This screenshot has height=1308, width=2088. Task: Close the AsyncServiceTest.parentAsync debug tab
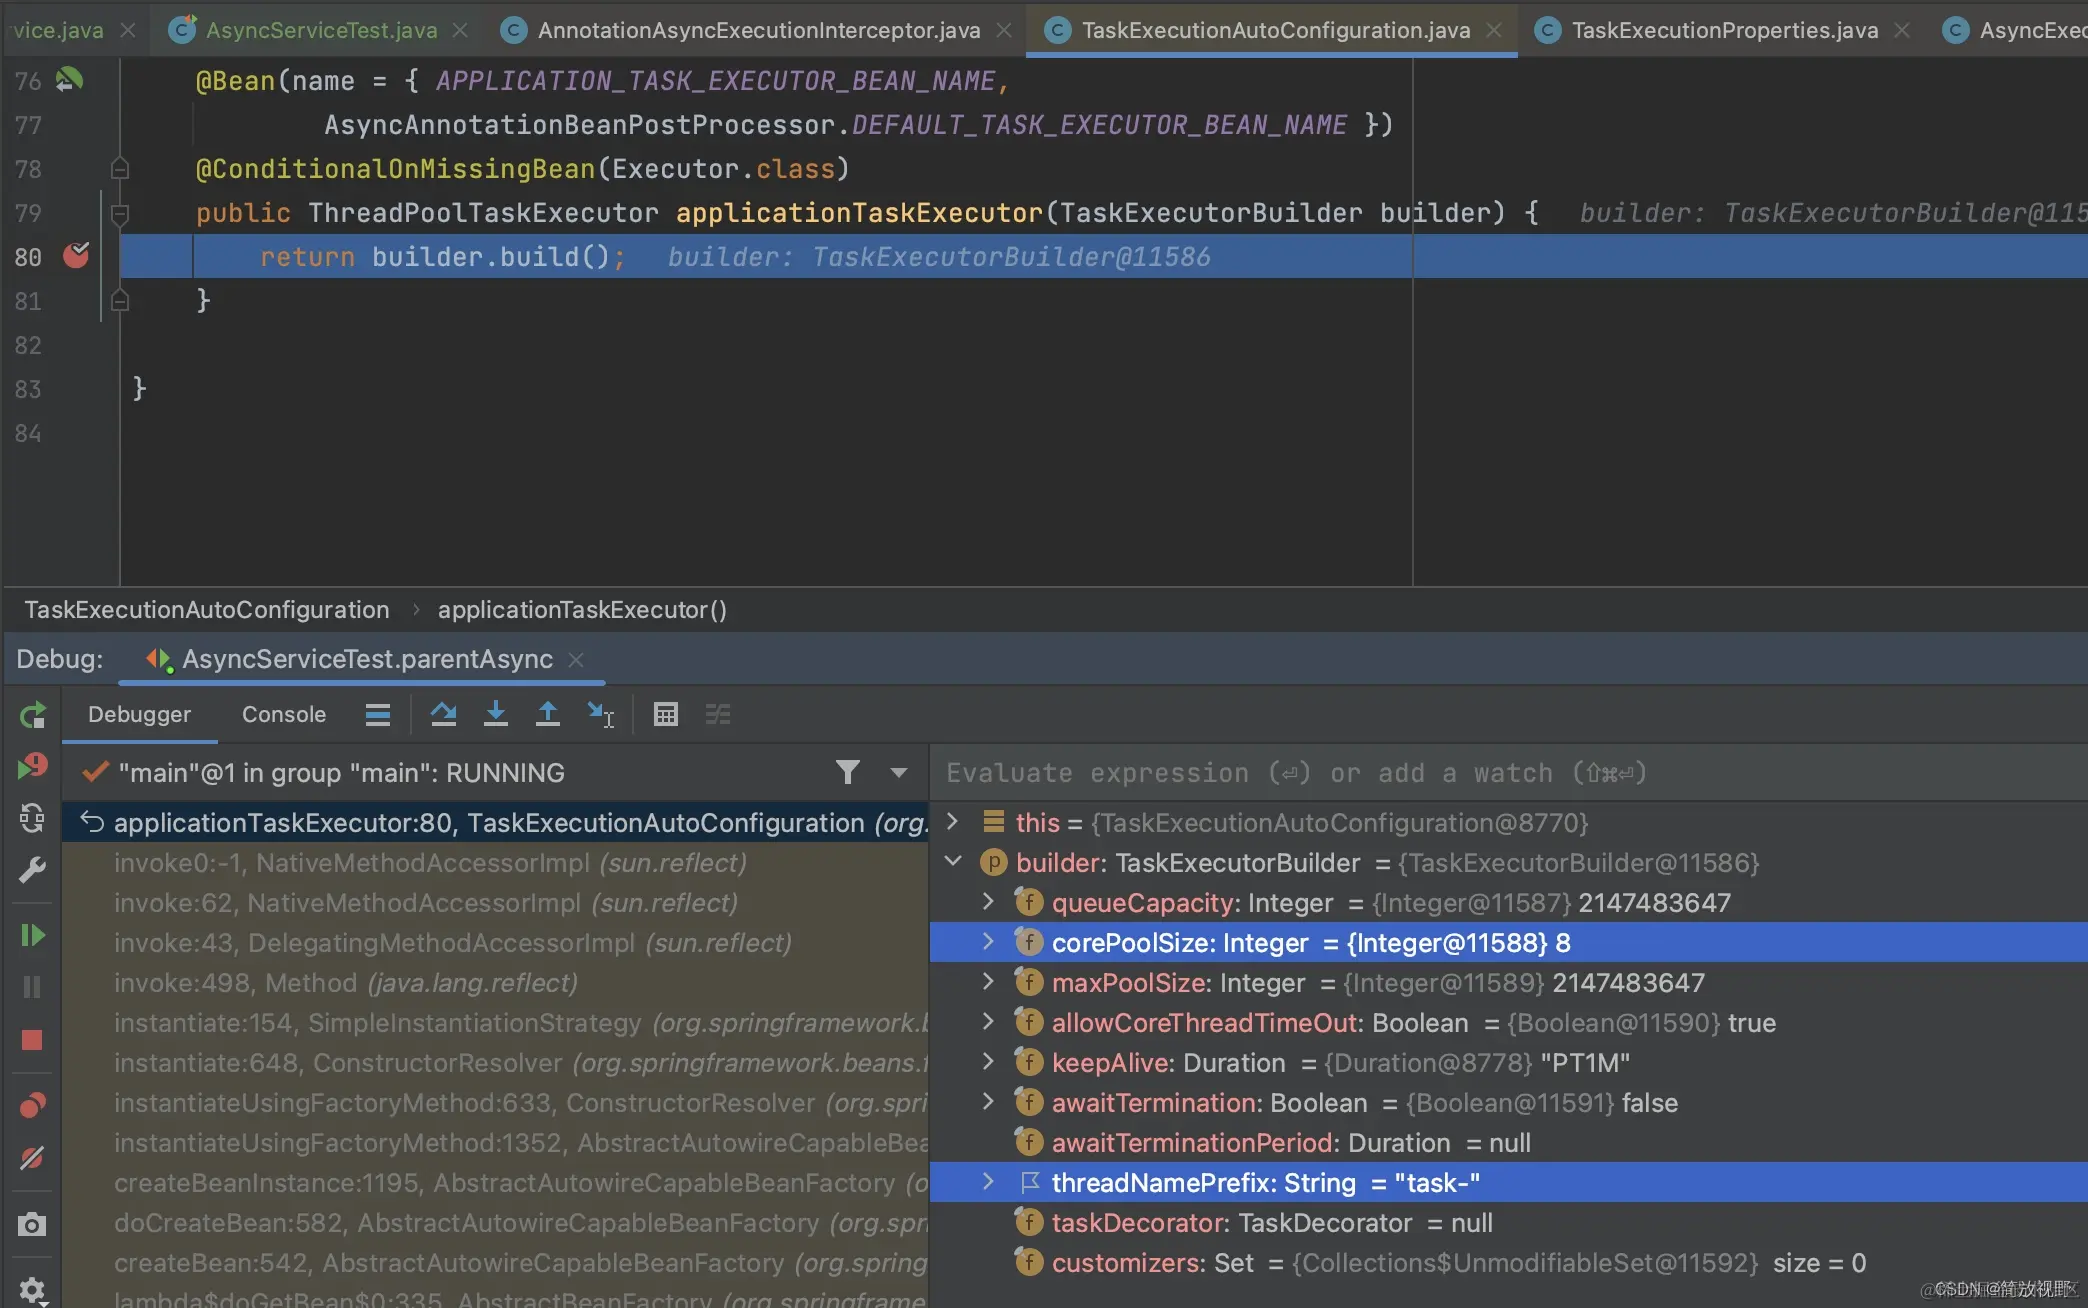(576, 659)
